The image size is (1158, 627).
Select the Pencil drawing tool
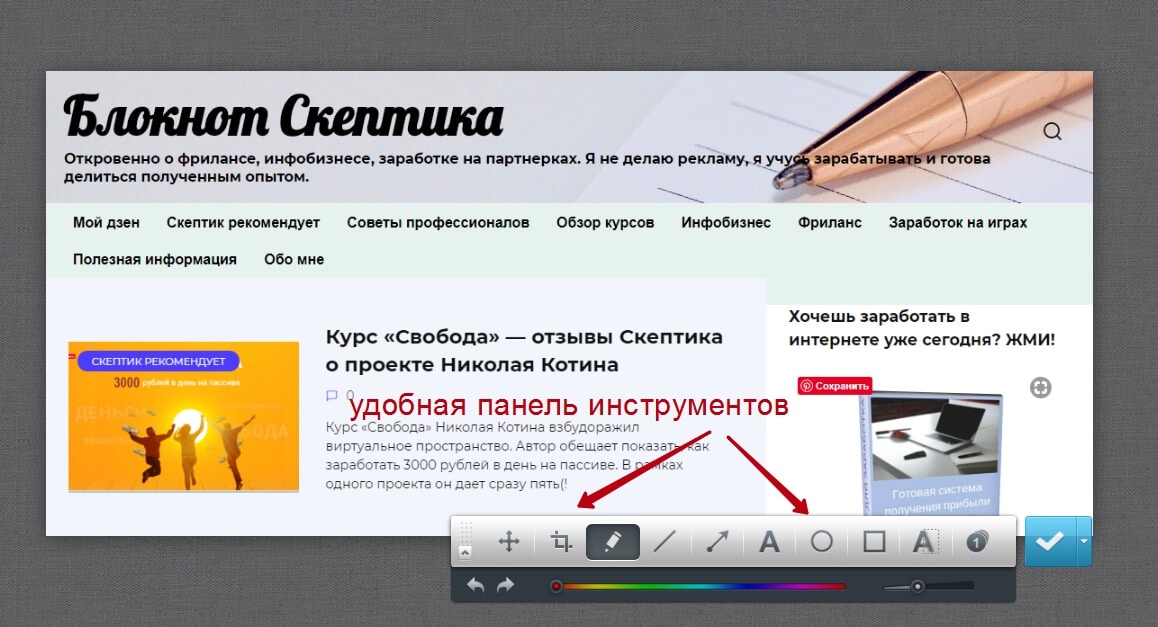click(613, 542)
